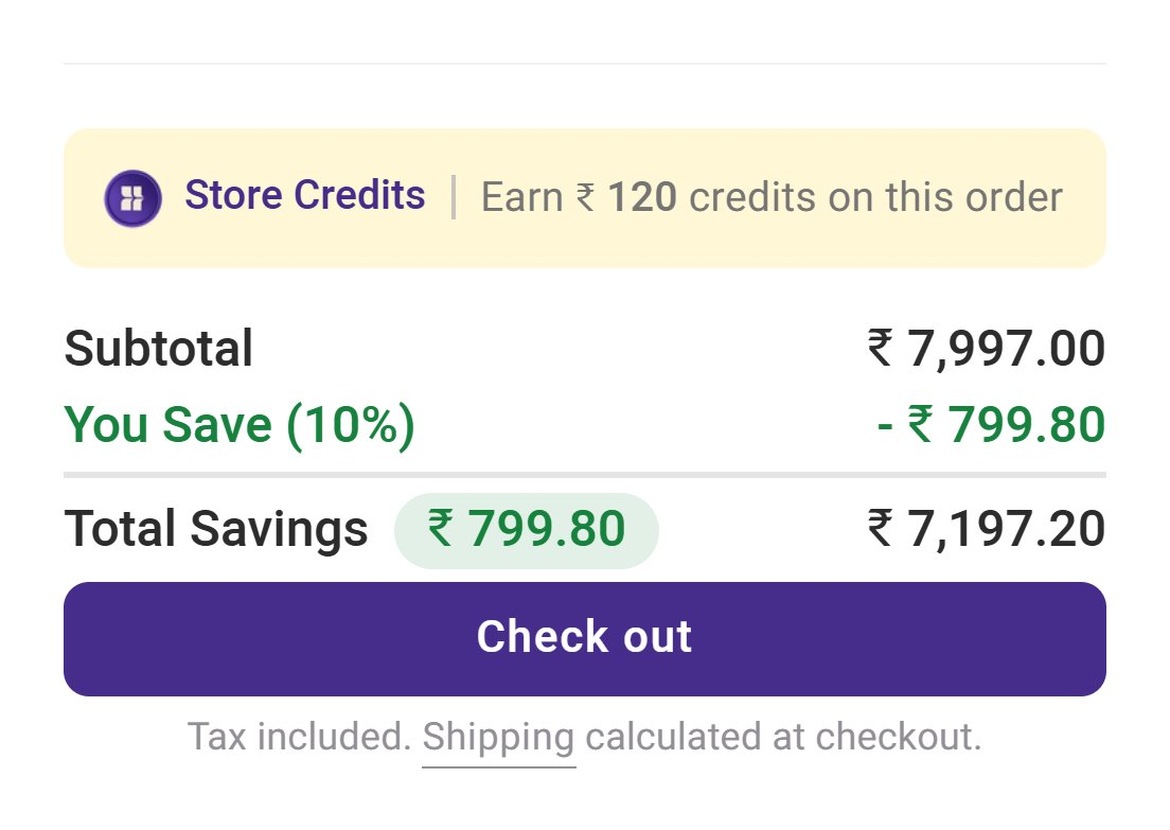Tap the Store Credits label
The width and height of the screenshot is (1170, 830).
pos(304,196)
